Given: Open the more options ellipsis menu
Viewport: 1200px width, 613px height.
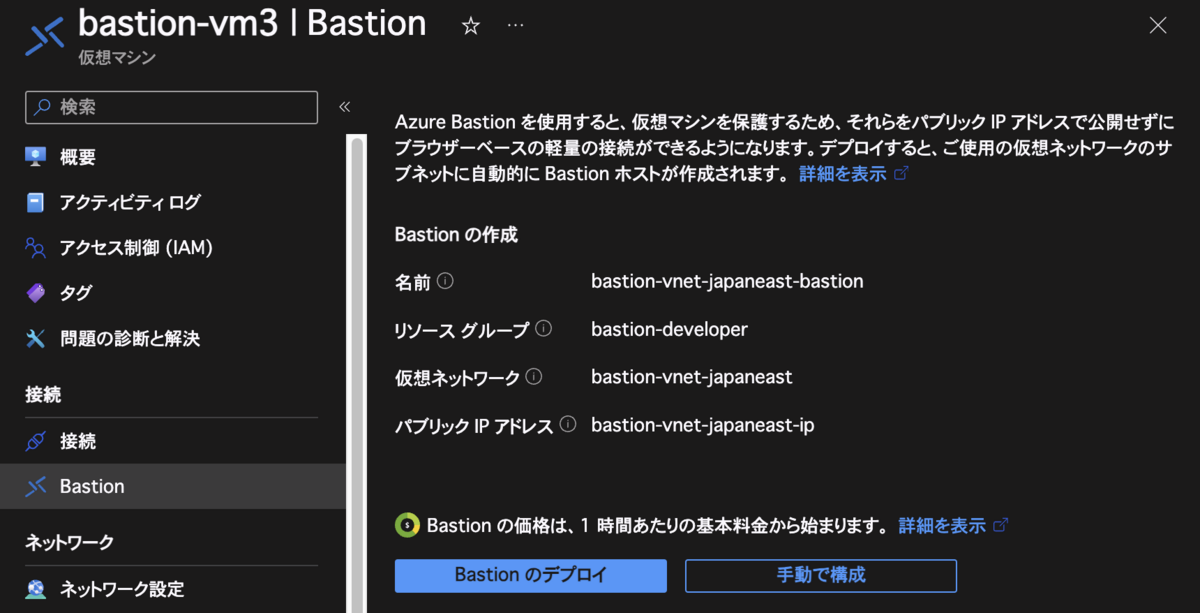Looking at the screenshot, I should 516,25.
